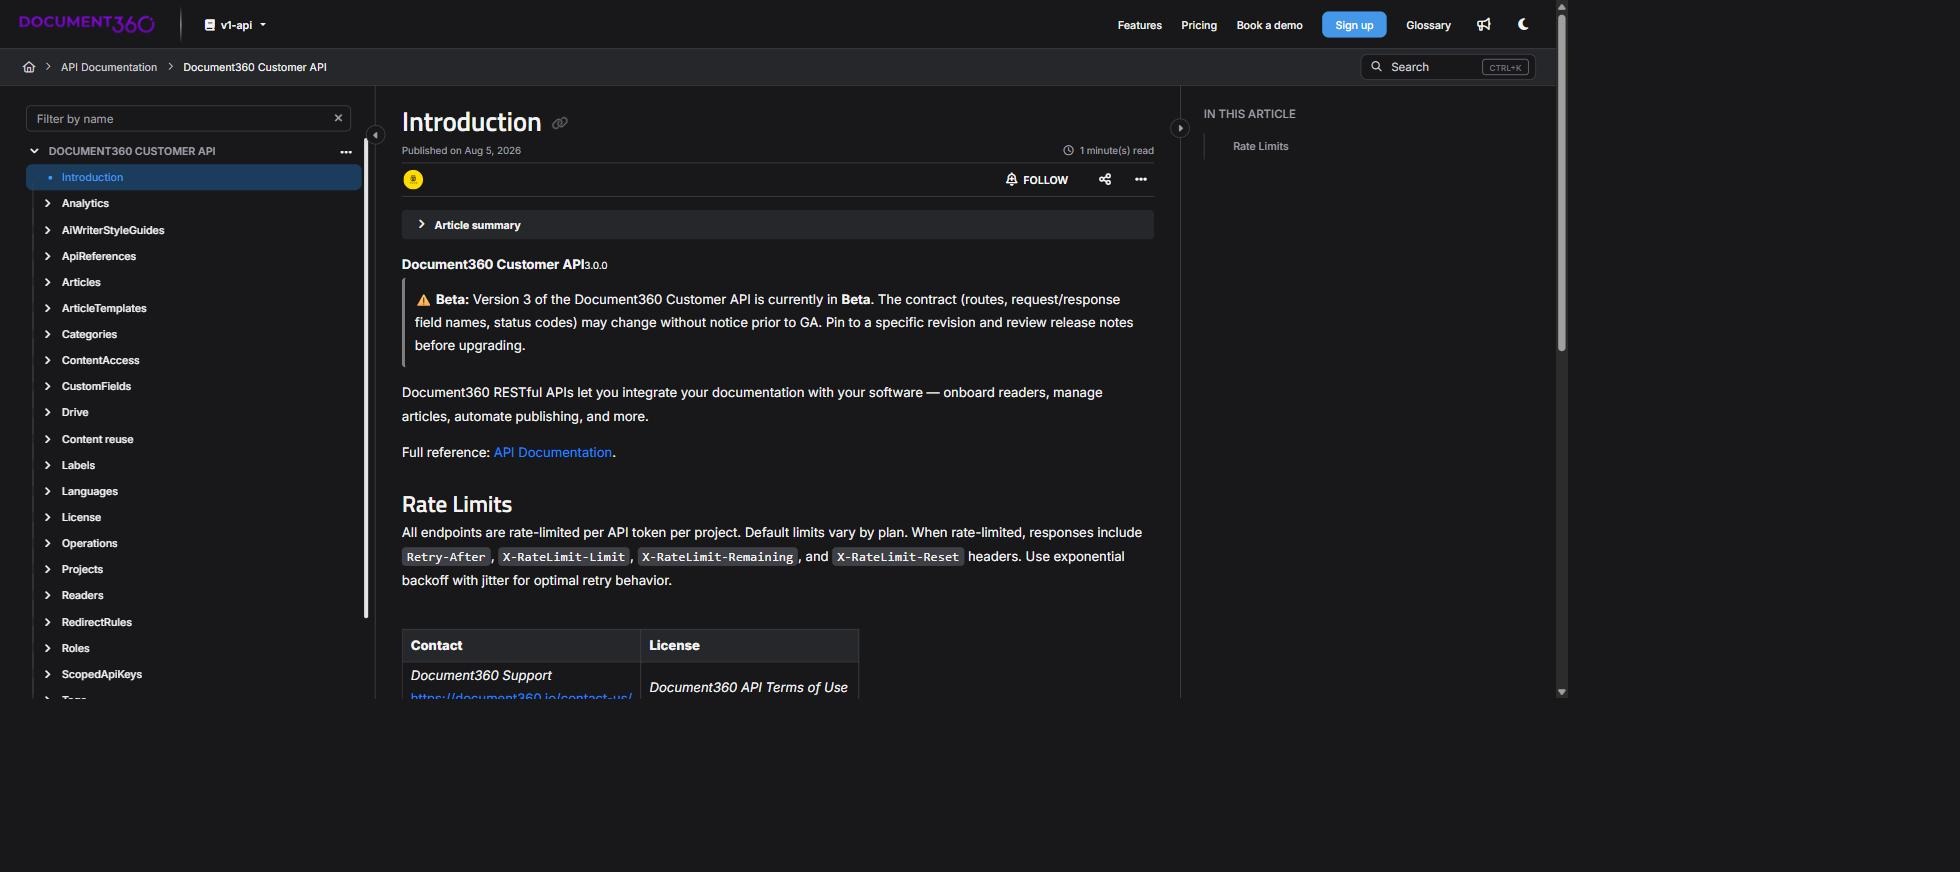Select Introduction in sidebar

coord(194,177)
